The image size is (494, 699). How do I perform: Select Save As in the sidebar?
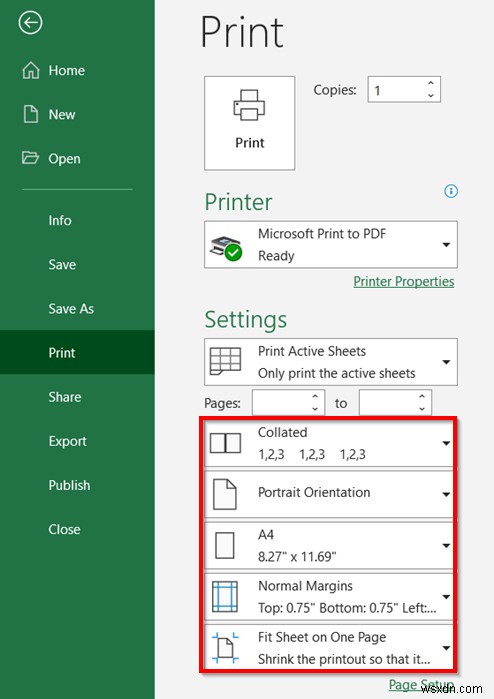[x=71, y=308]
